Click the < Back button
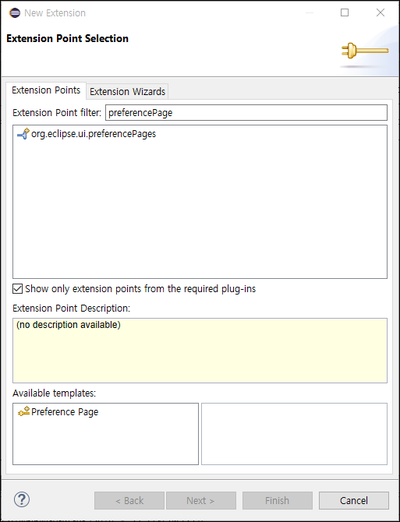 point(129,500)
